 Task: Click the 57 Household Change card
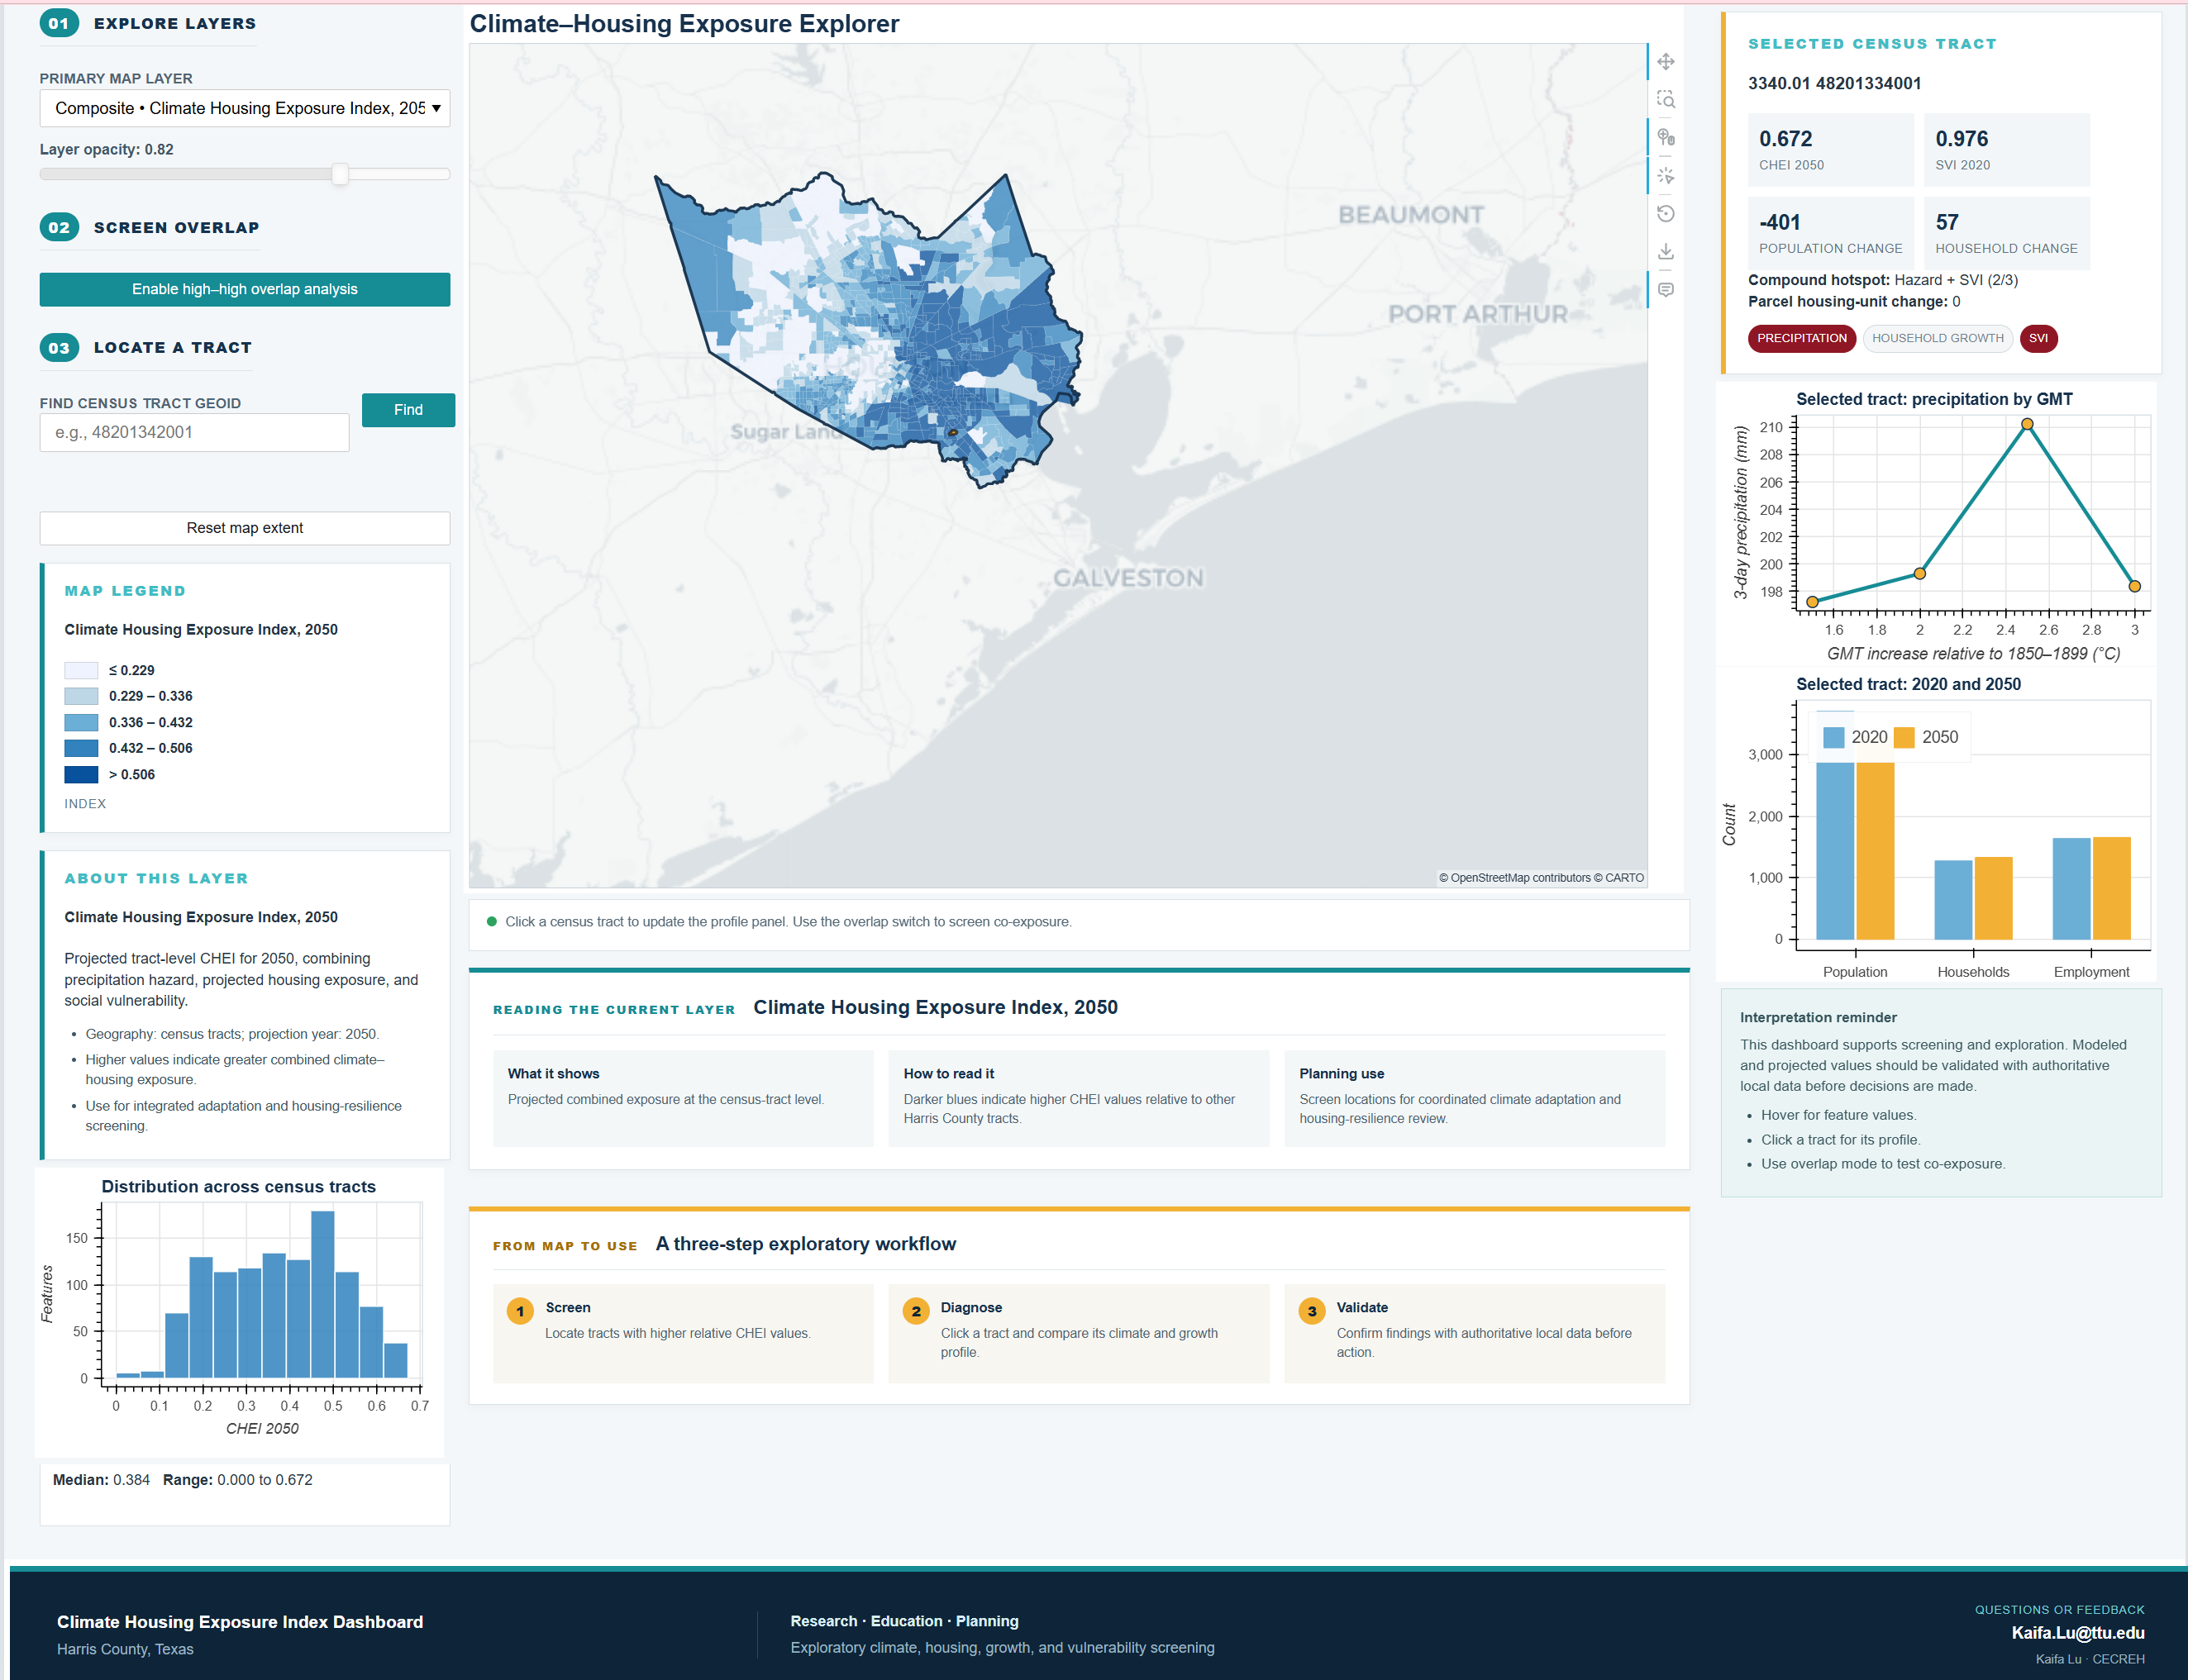coord(2006,233)
